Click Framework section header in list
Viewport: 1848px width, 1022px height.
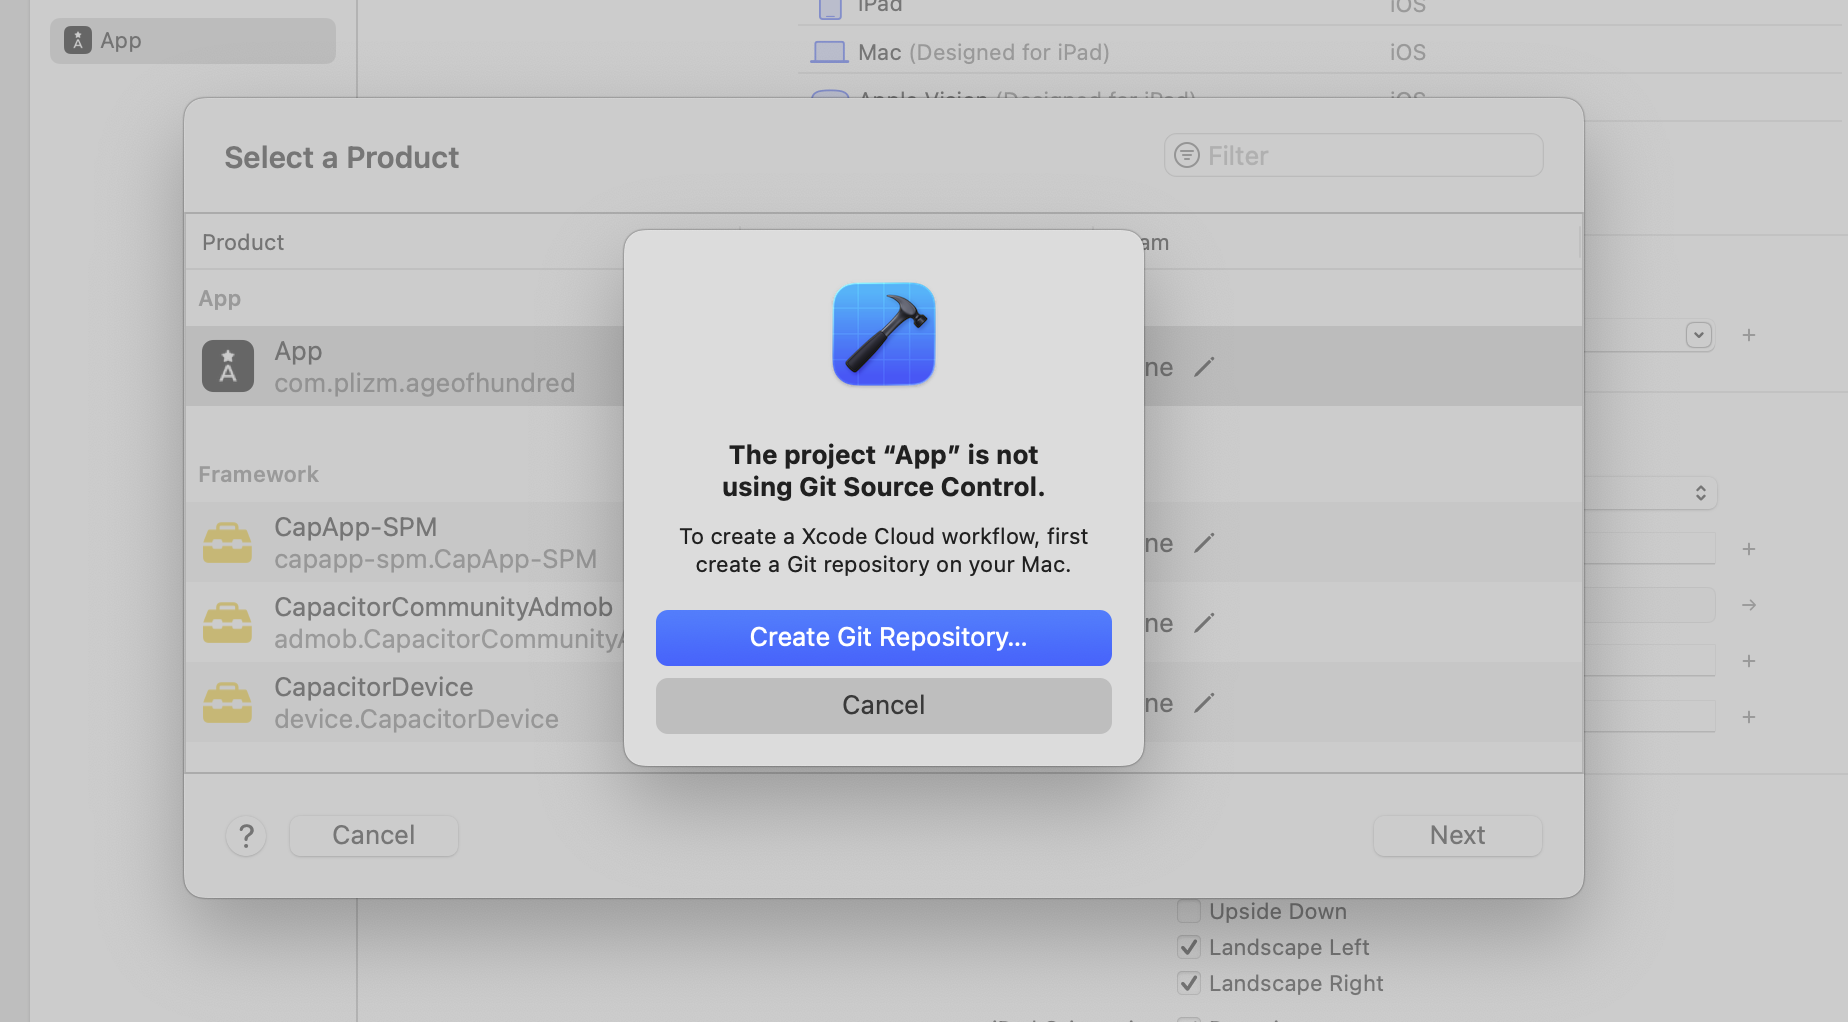258,474
